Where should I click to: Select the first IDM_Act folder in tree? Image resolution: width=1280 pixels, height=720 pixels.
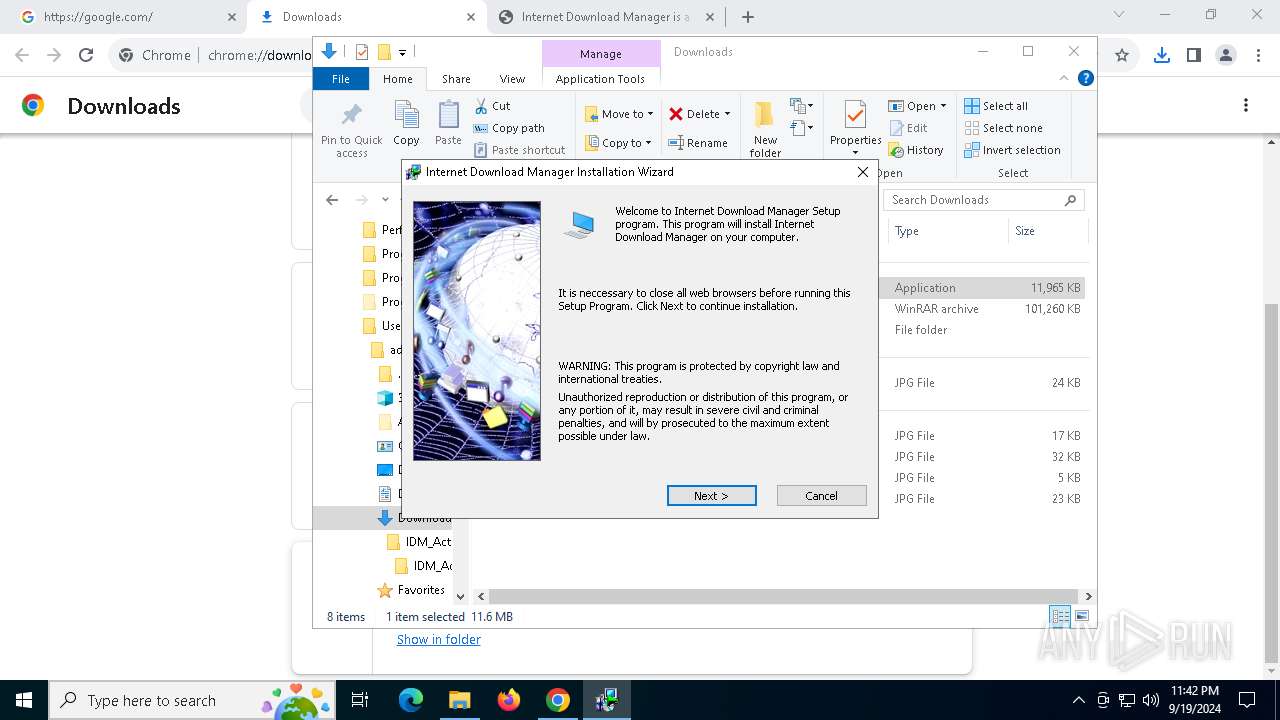(x=418, y=542)
